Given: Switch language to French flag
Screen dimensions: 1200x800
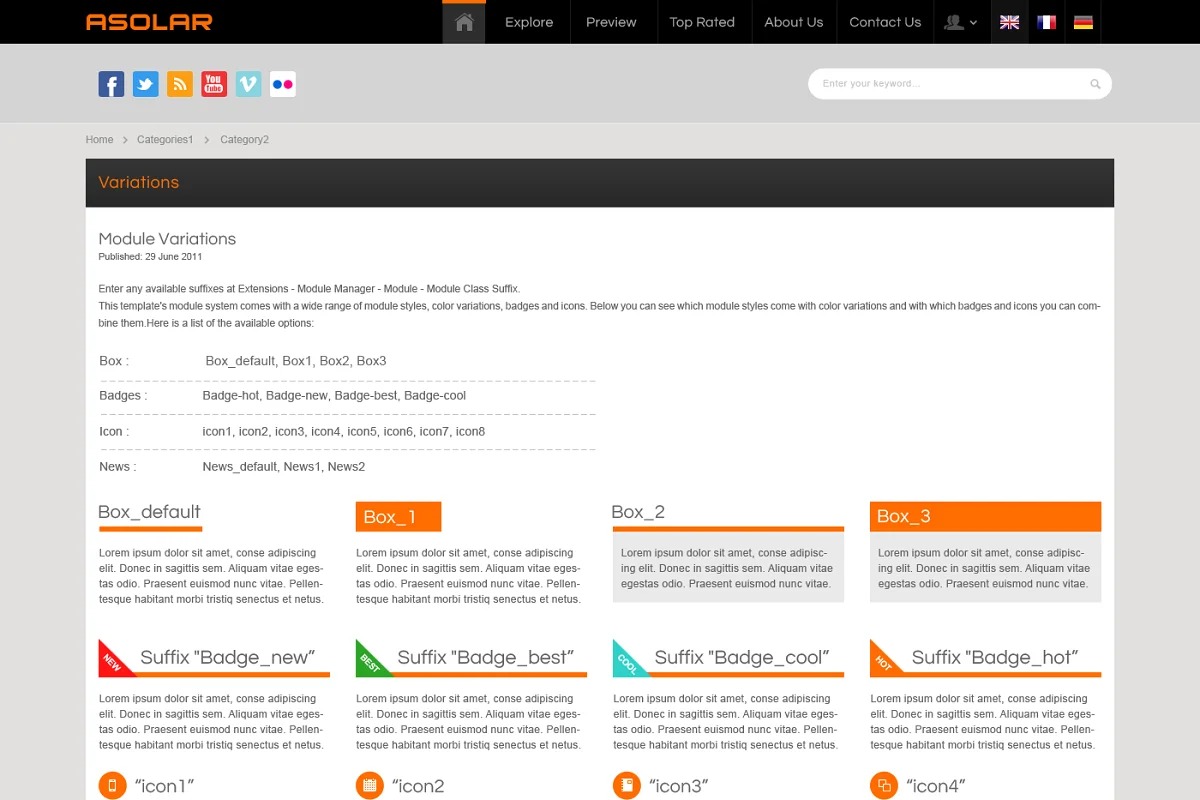Looking at the screenshot, I should point(1046,22).
